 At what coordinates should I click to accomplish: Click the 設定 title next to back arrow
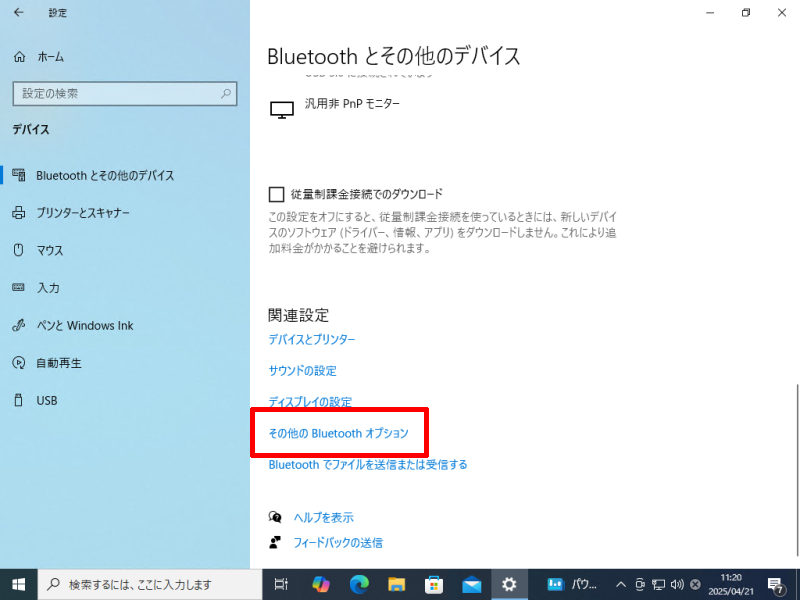(x=57, y=13)
